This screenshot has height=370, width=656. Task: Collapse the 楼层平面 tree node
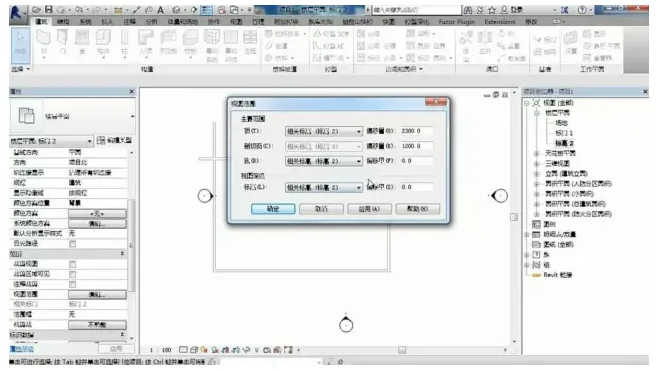click(537, 113)
